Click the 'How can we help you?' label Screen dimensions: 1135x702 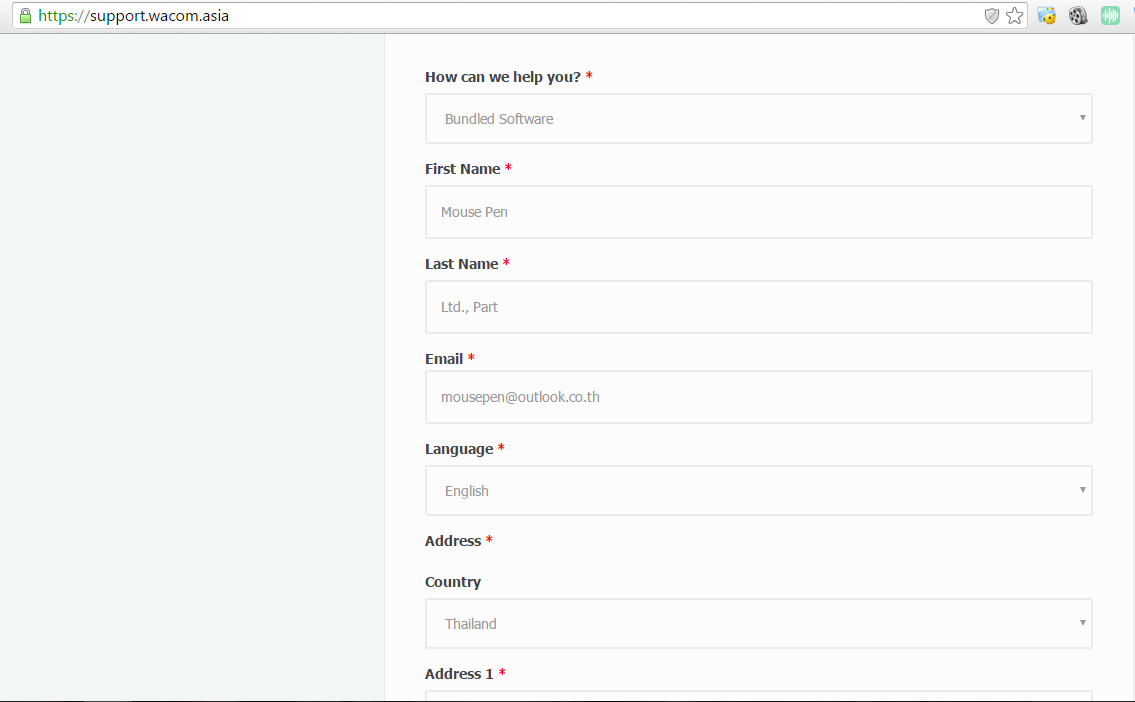(502, 77)
